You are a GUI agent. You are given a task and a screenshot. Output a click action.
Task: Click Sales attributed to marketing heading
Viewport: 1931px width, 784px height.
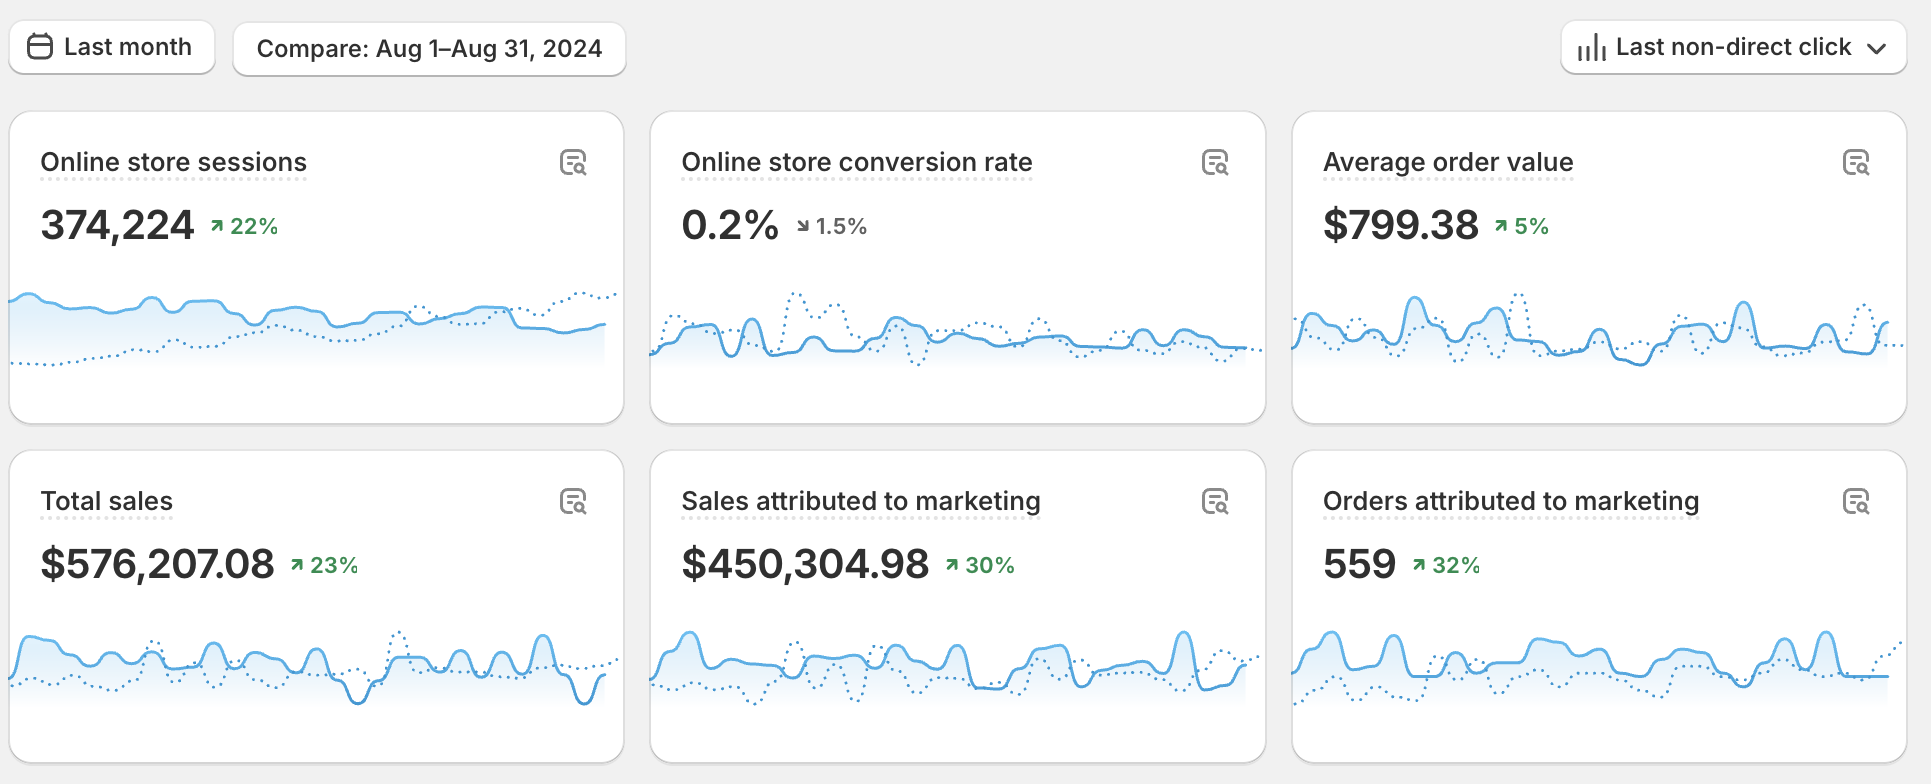[860, 501]
